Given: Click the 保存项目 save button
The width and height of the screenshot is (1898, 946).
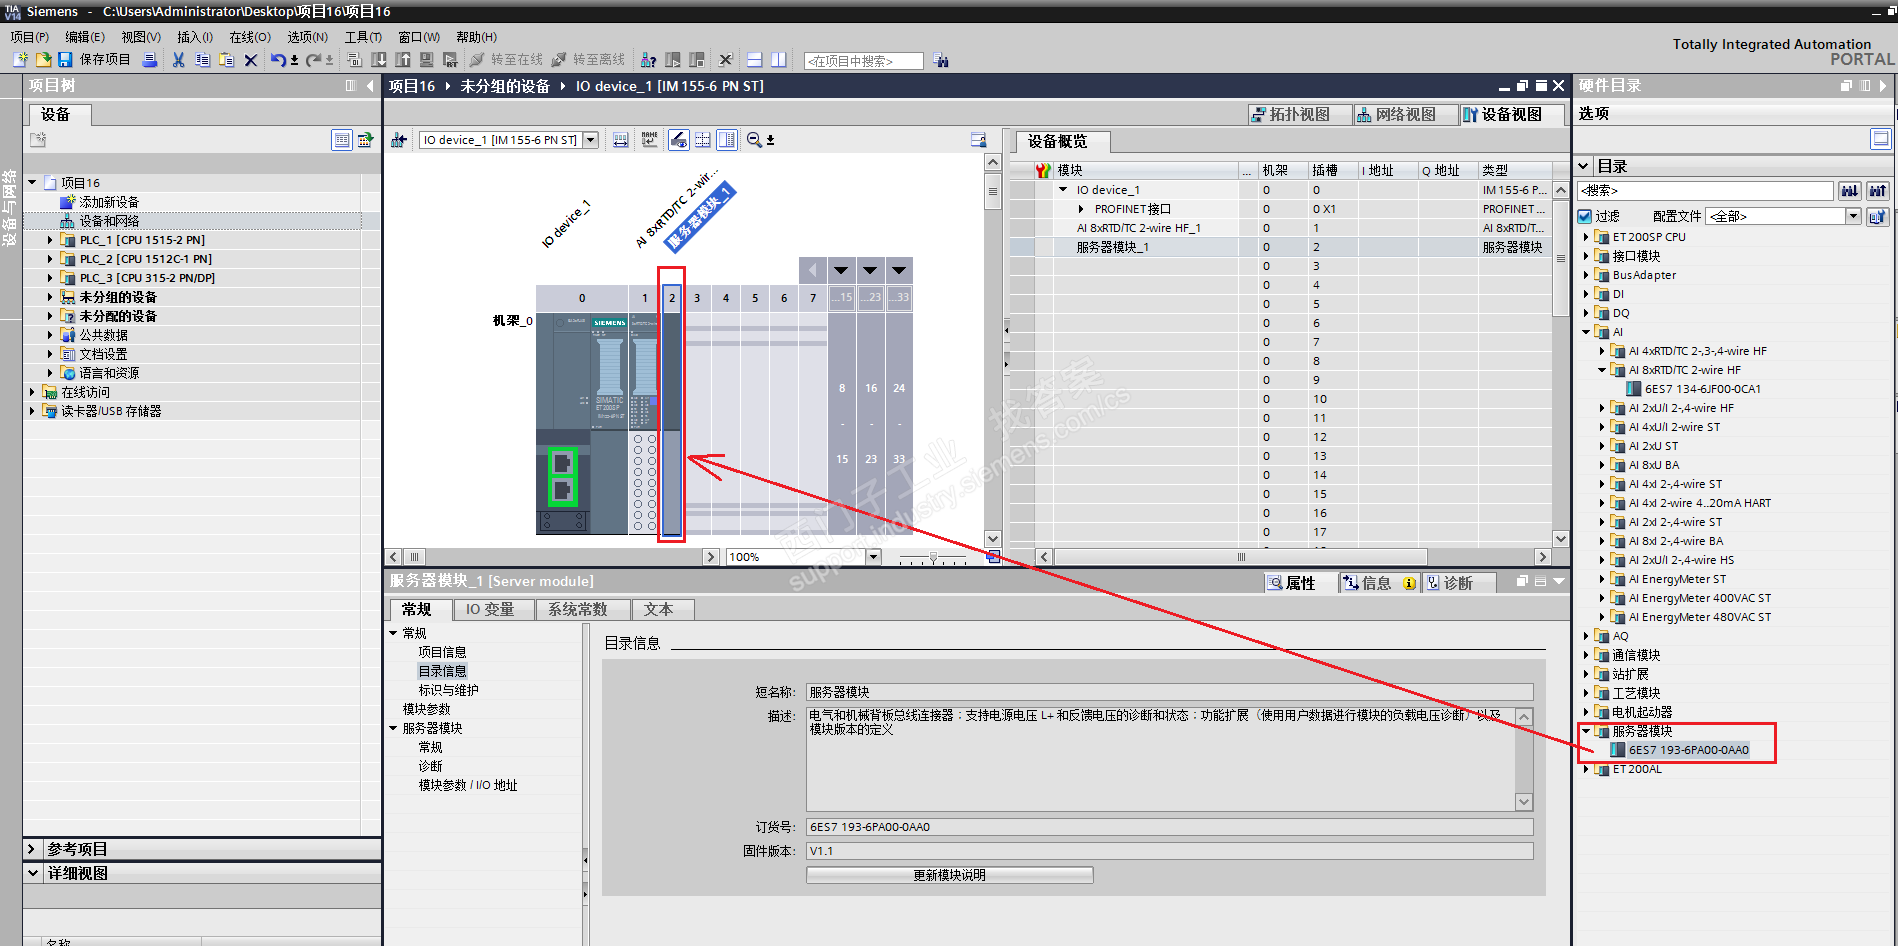Looking at the screenshot, I should click(94, 60).
